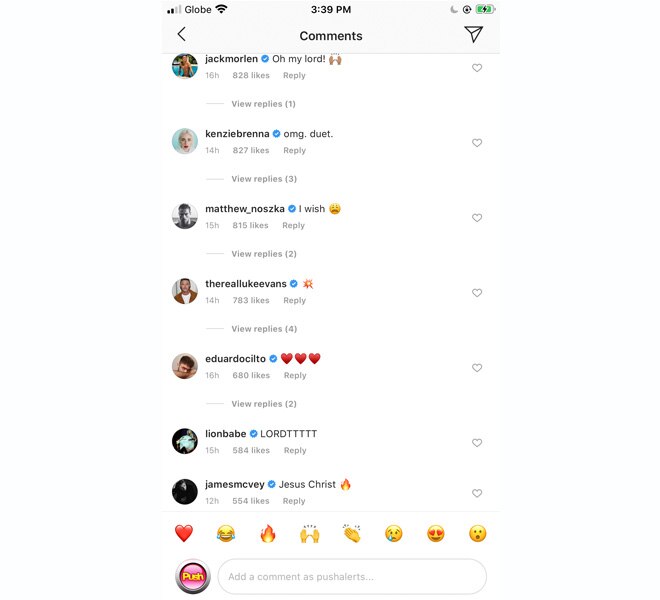Focus the Add a comment field
Image resolution: width=660 pixels, height=600 pixels.
tap(352, 576)
